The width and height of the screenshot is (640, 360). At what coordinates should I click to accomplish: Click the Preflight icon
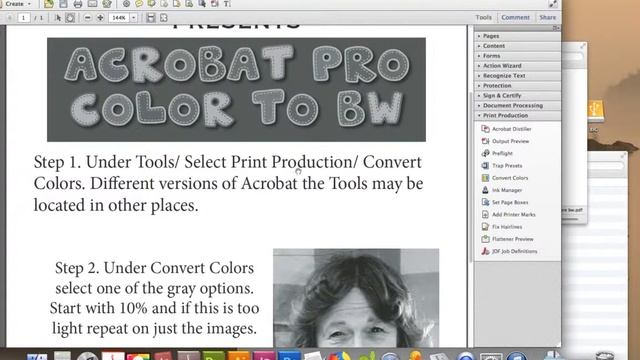point(485,153)
